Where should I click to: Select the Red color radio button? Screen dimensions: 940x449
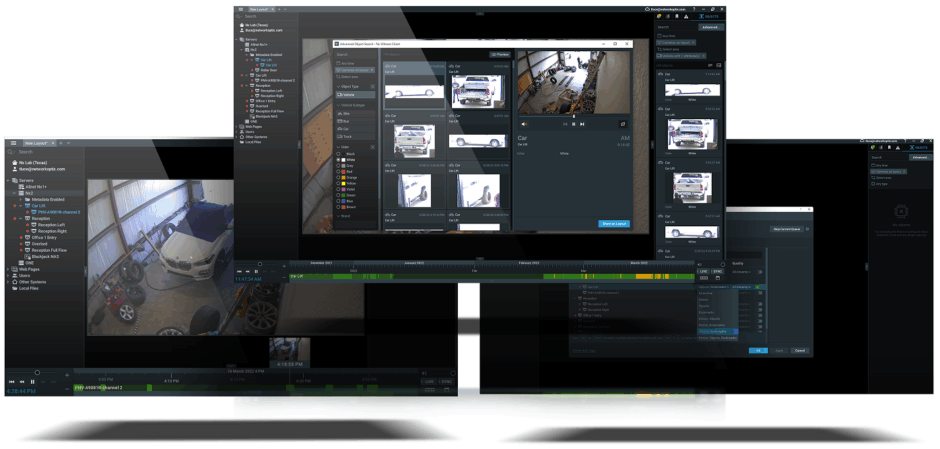click(x=340, y=172)
